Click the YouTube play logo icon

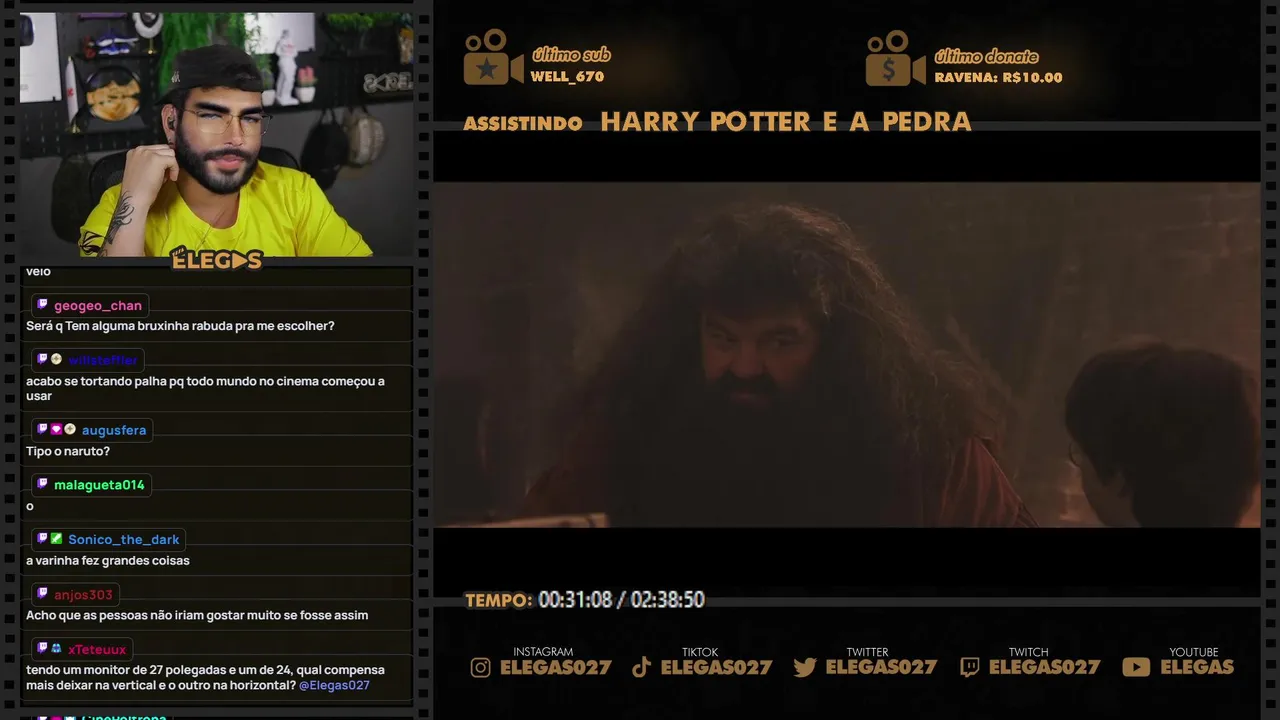[x=1136, y=667]
